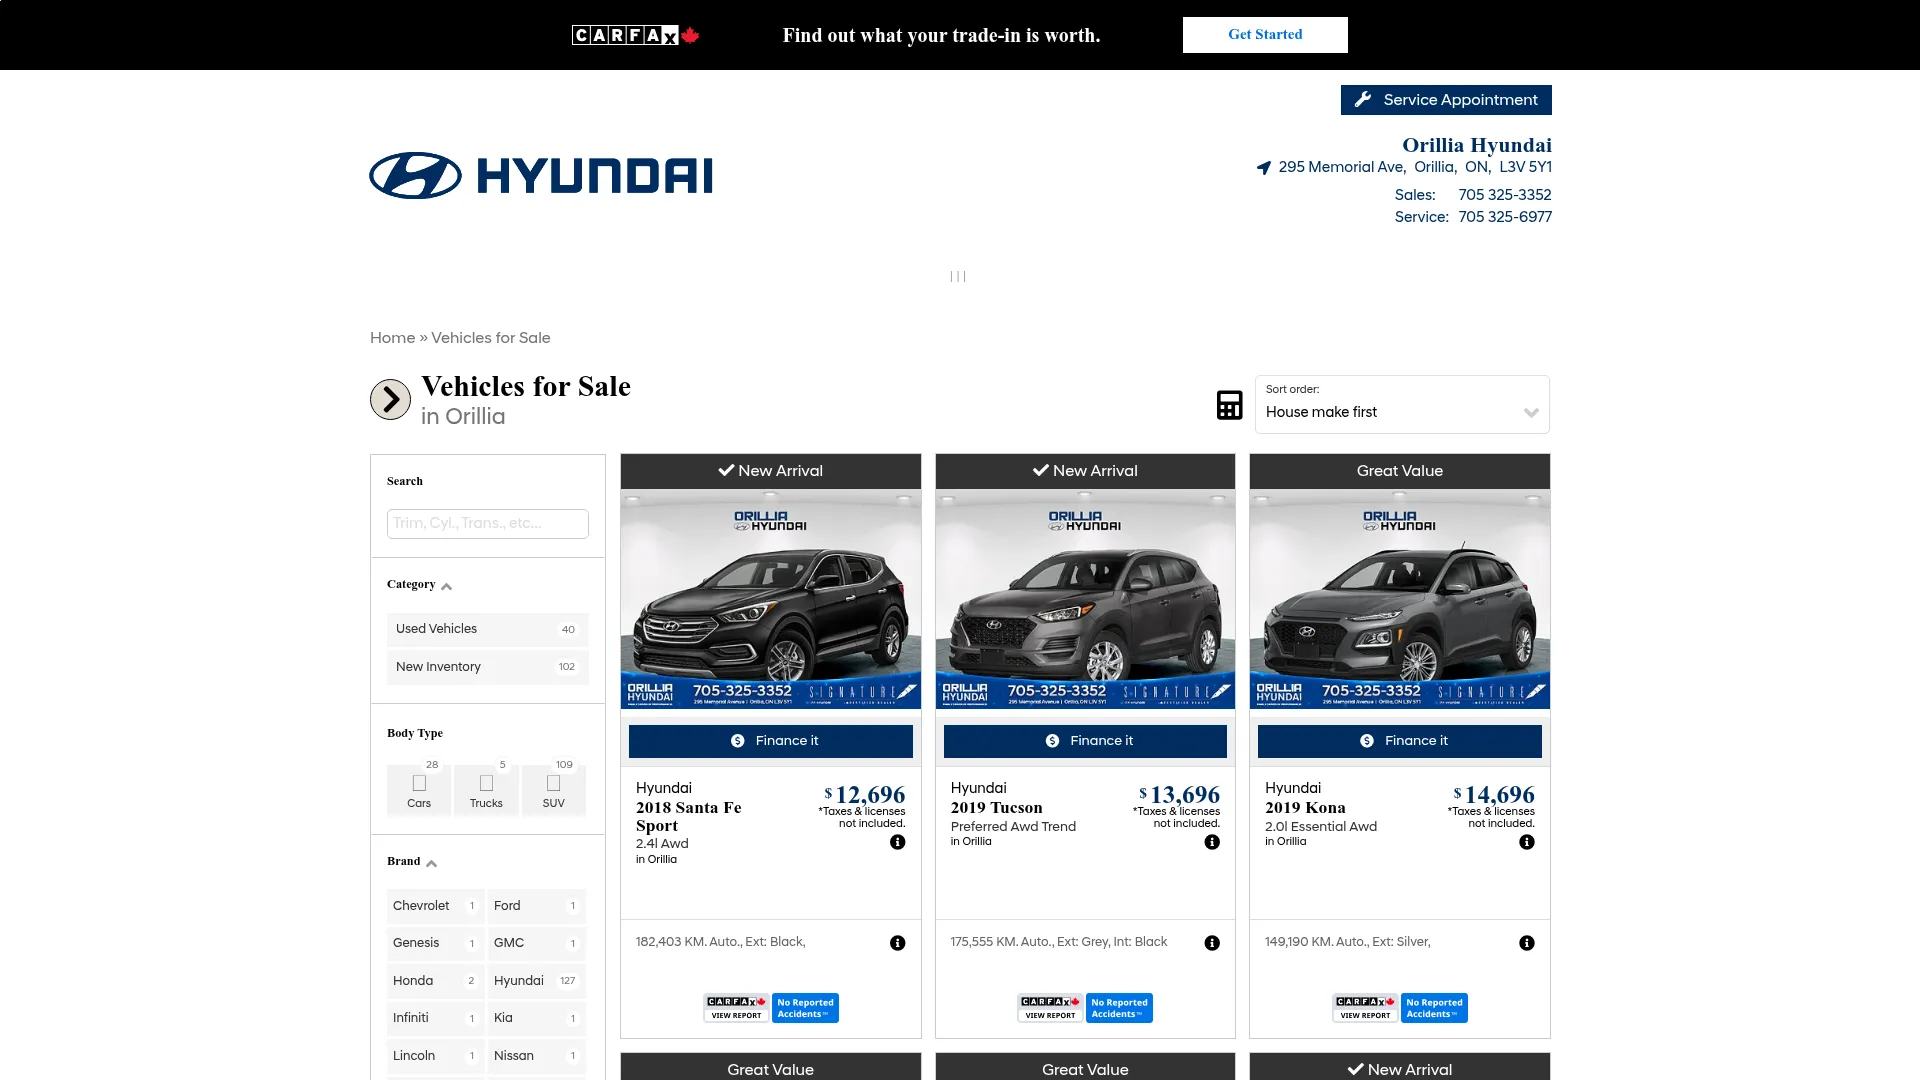Viewport: 1920px width, 1080px height.
Task: Toggle Infiniti brand filter
Action: pyautogui.click(x=435, y=1018)
